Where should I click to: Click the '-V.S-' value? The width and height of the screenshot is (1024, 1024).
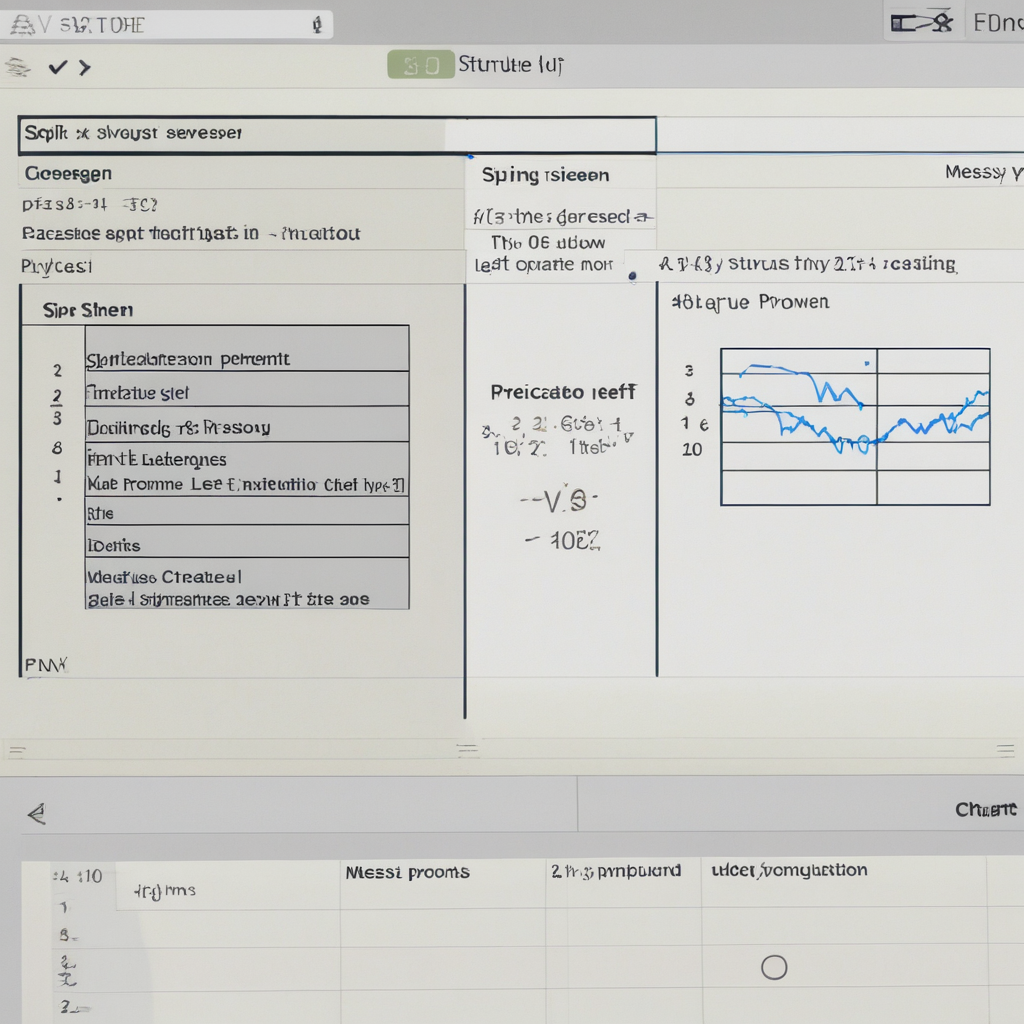click(559, 501)
